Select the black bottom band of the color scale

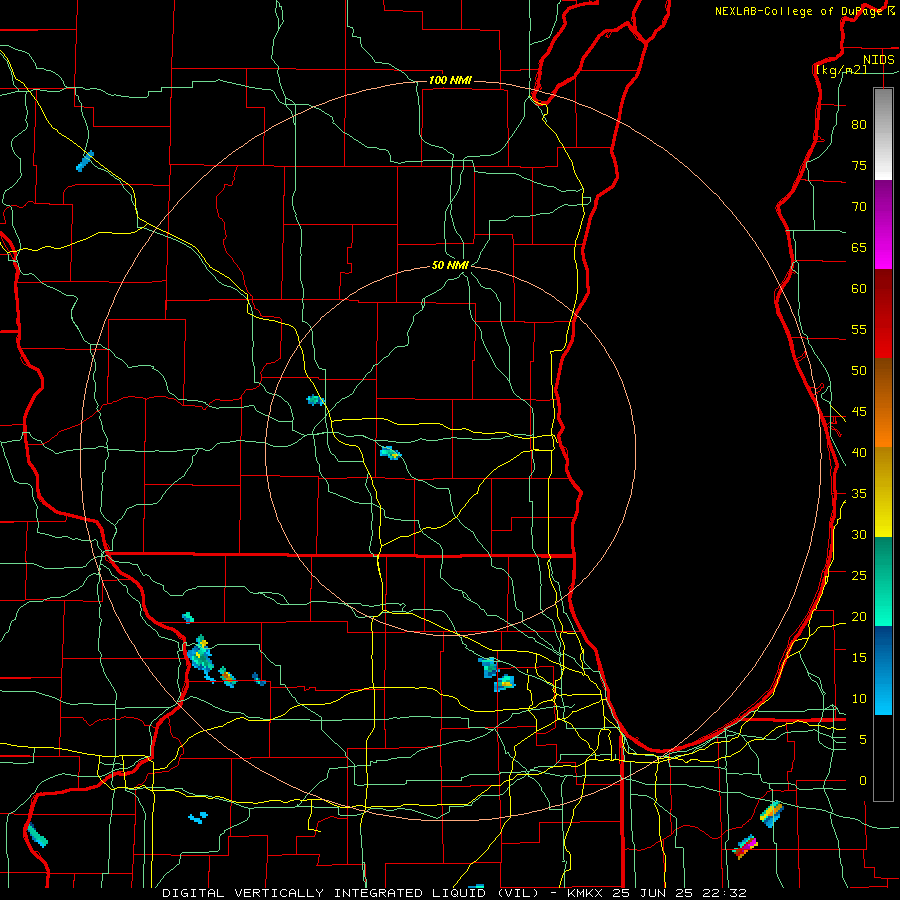tap(883, 758)
